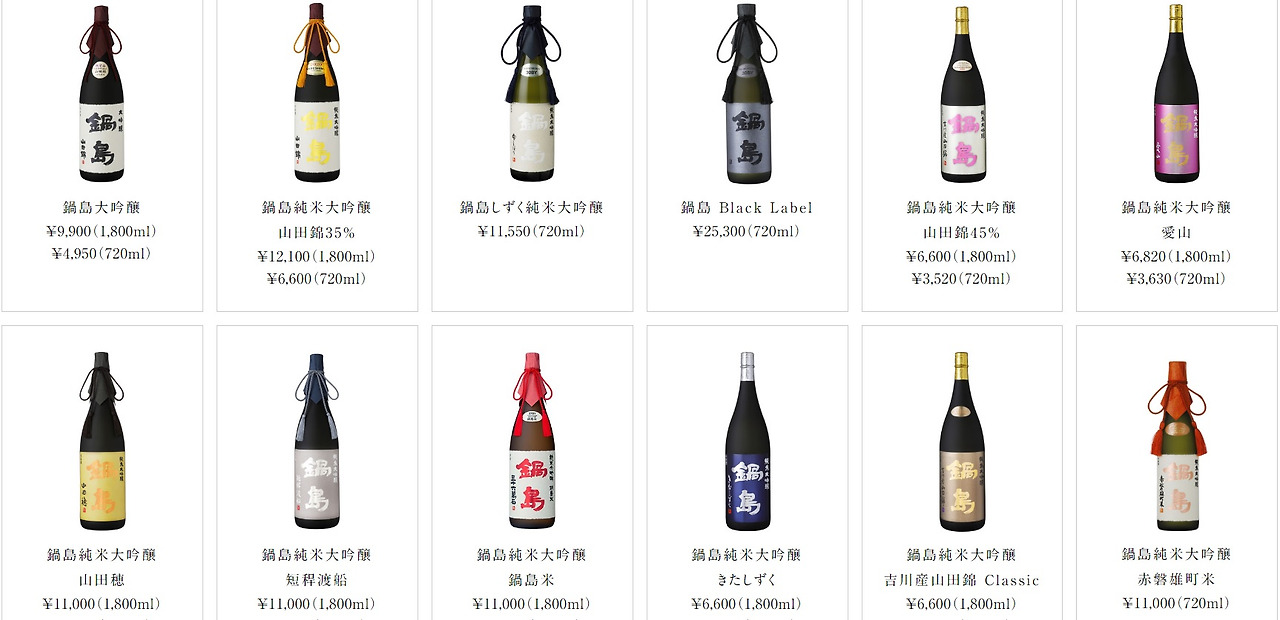
Task: View the 吉川産山田錦 Classic bottle image
Action: click(962, 440)
